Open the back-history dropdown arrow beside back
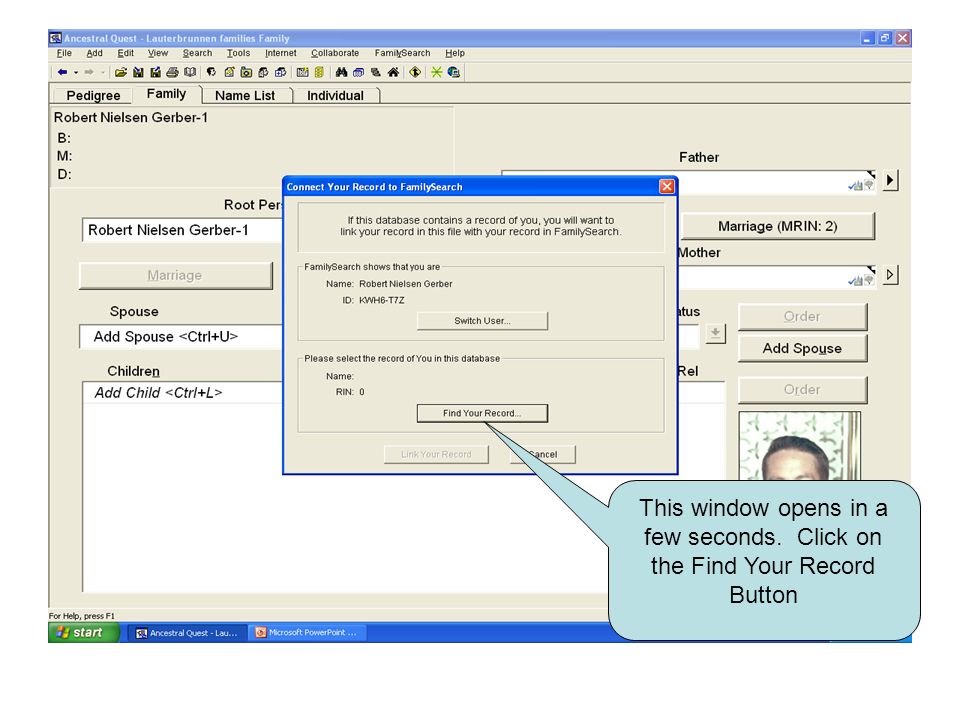The height and width of the screenshot is (720, 960). pyautogui.click(x=76, y=72)
